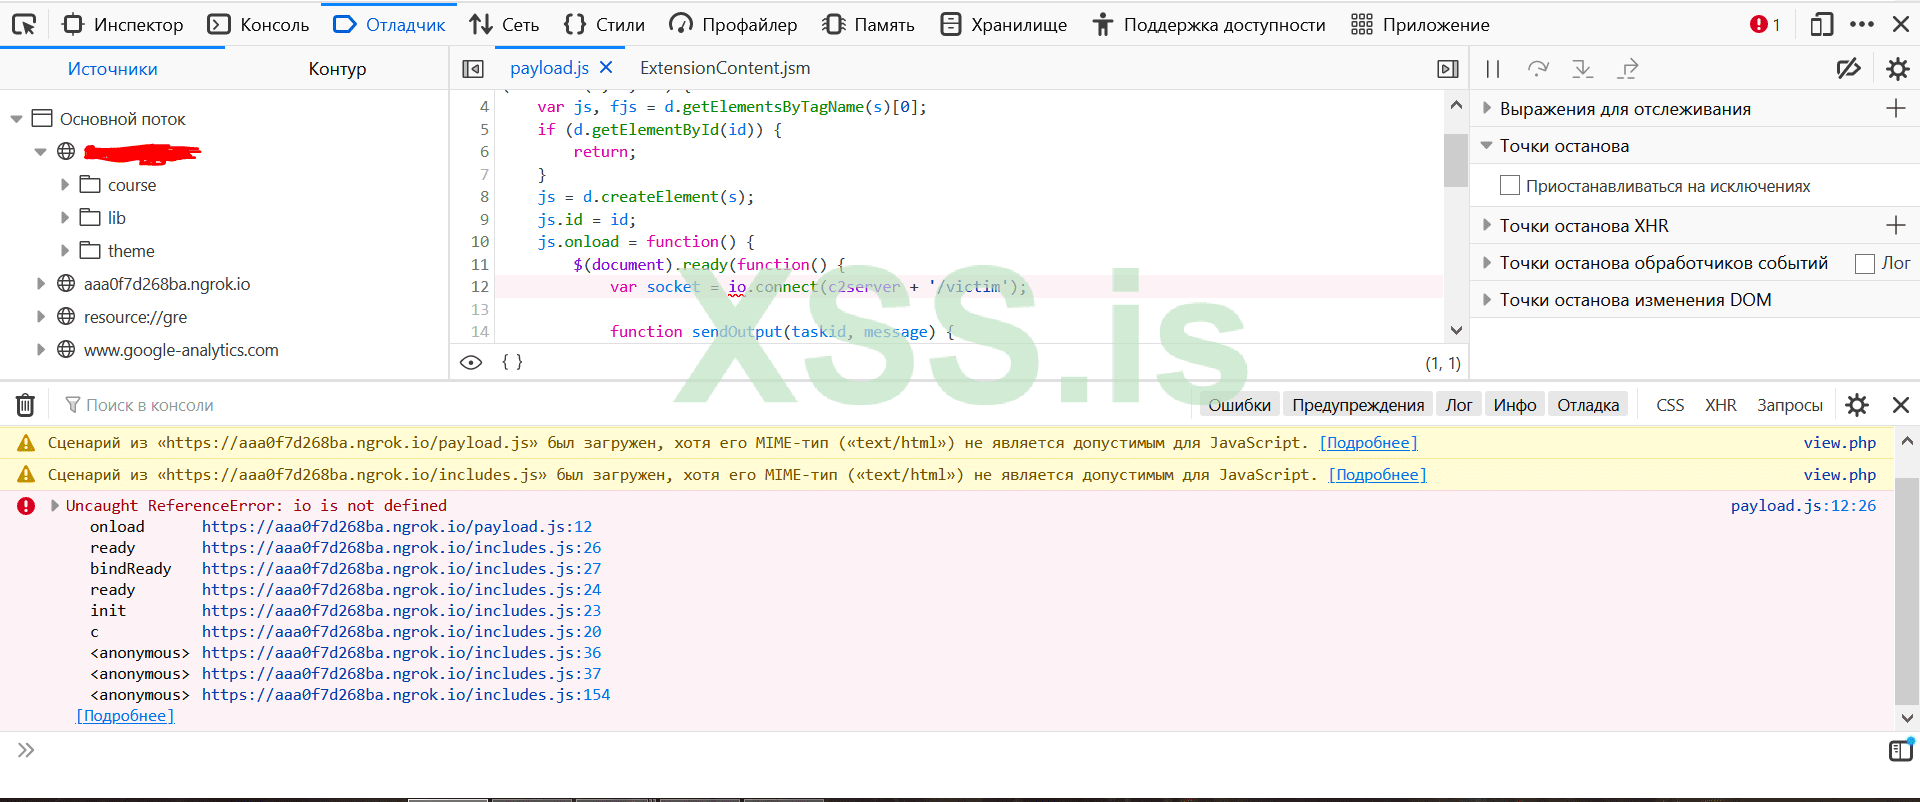Toggle the Предупреждения console filter
Viewport: 1920px width, 802px height.
click(x=1358, y=405)
